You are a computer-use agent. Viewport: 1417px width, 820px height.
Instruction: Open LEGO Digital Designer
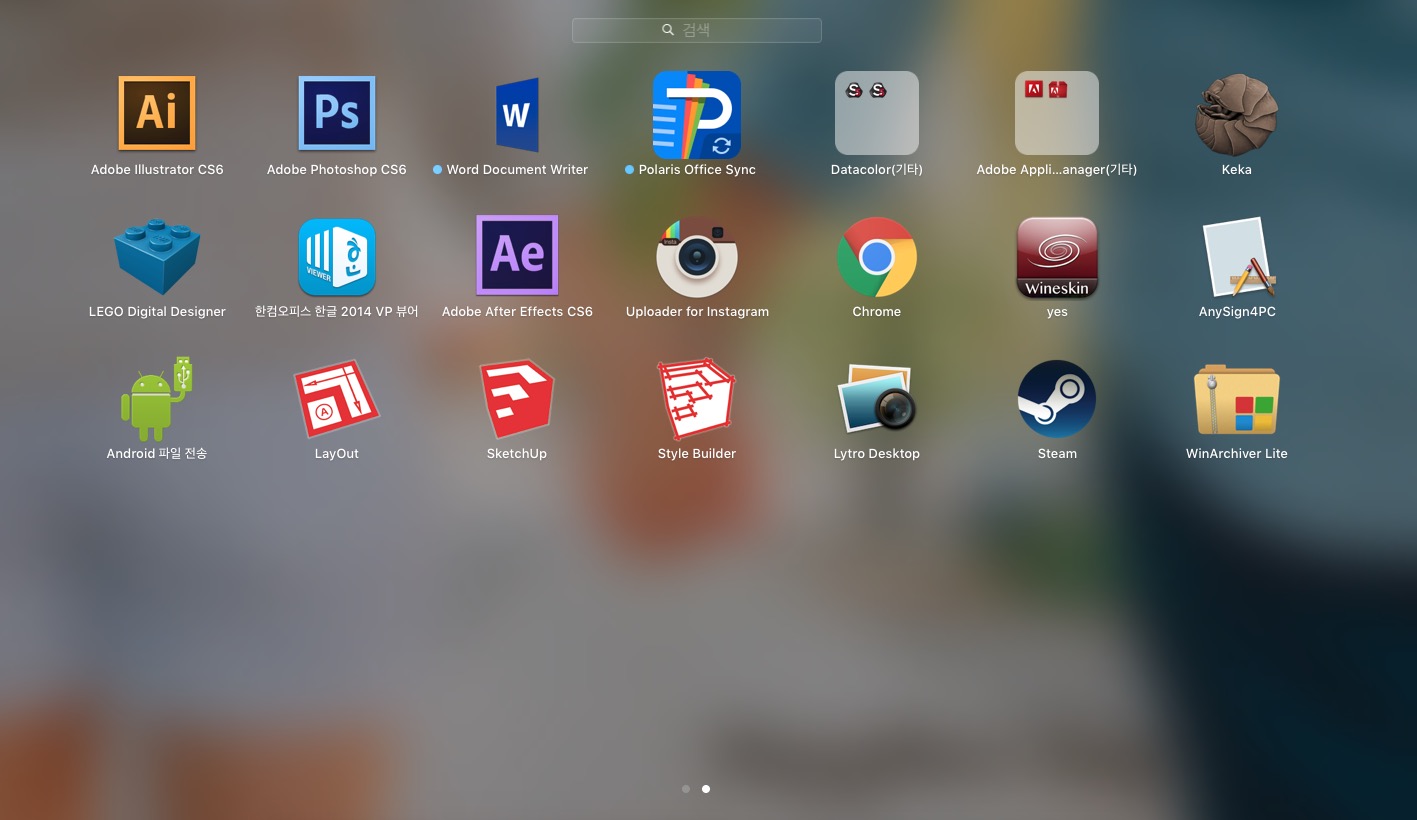click(x=157, y=256)
